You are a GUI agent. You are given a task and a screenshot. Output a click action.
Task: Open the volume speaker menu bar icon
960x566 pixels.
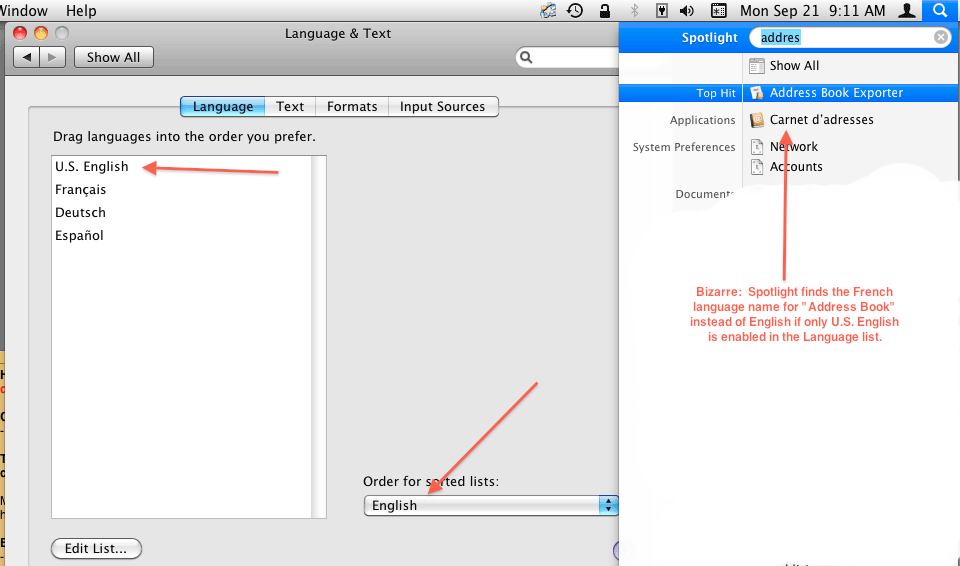687,10
